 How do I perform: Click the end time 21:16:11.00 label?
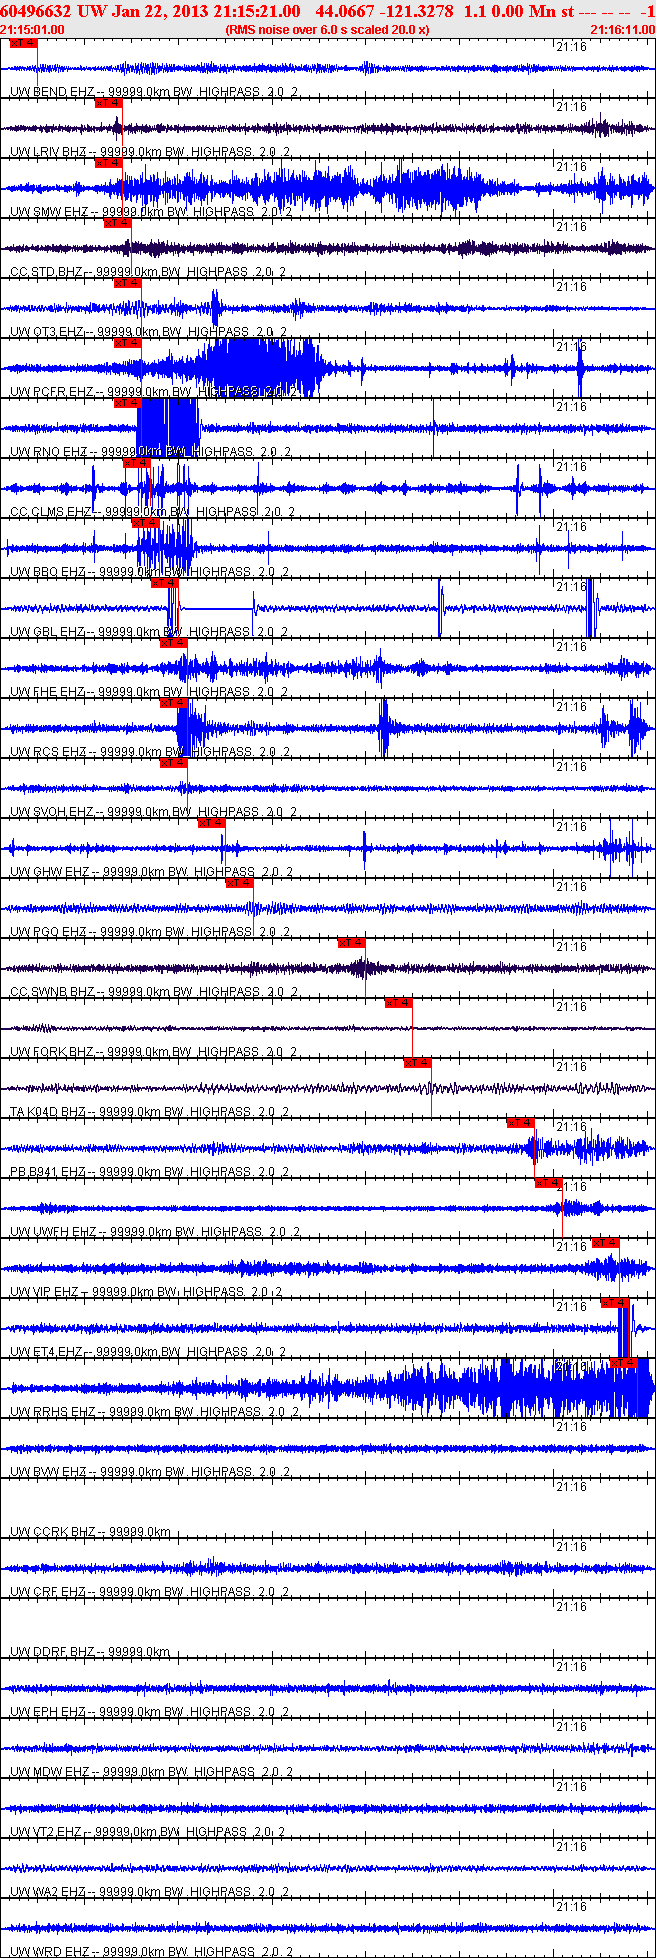coord(622,29)
